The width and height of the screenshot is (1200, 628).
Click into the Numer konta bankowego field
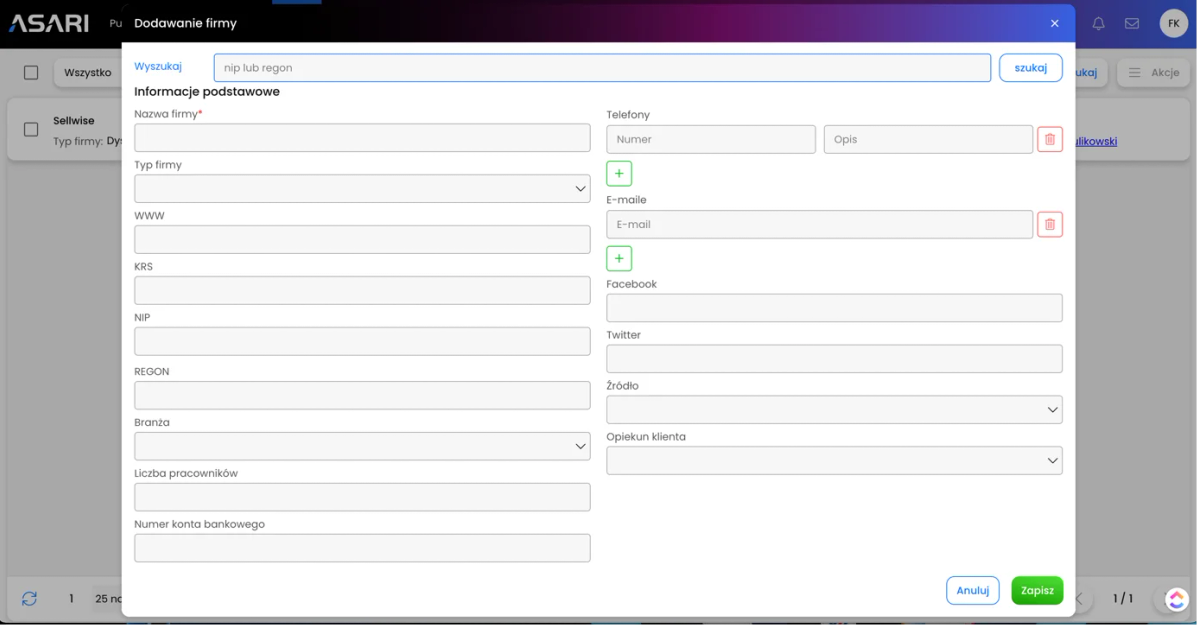[362, 548]
